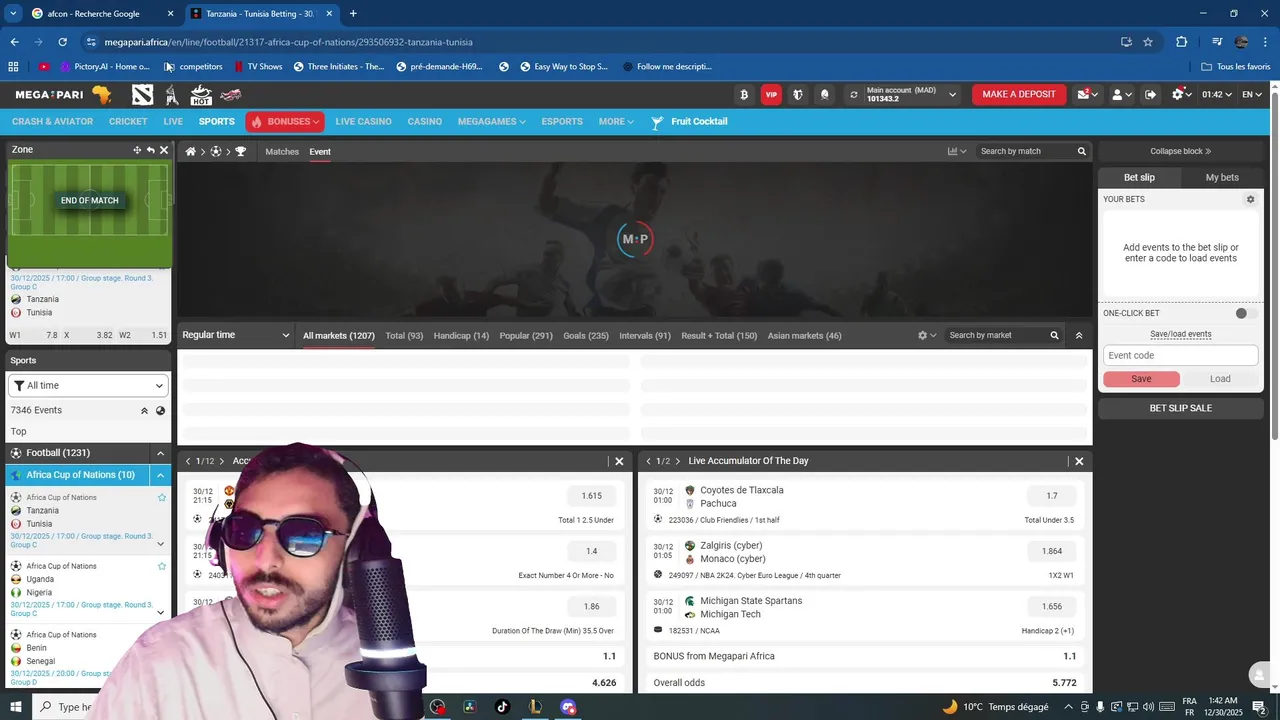The height and width of the screenshot is (720, 1280).
Task: Select the Asian markets (46) tab
Action: (x=804, y=336)
